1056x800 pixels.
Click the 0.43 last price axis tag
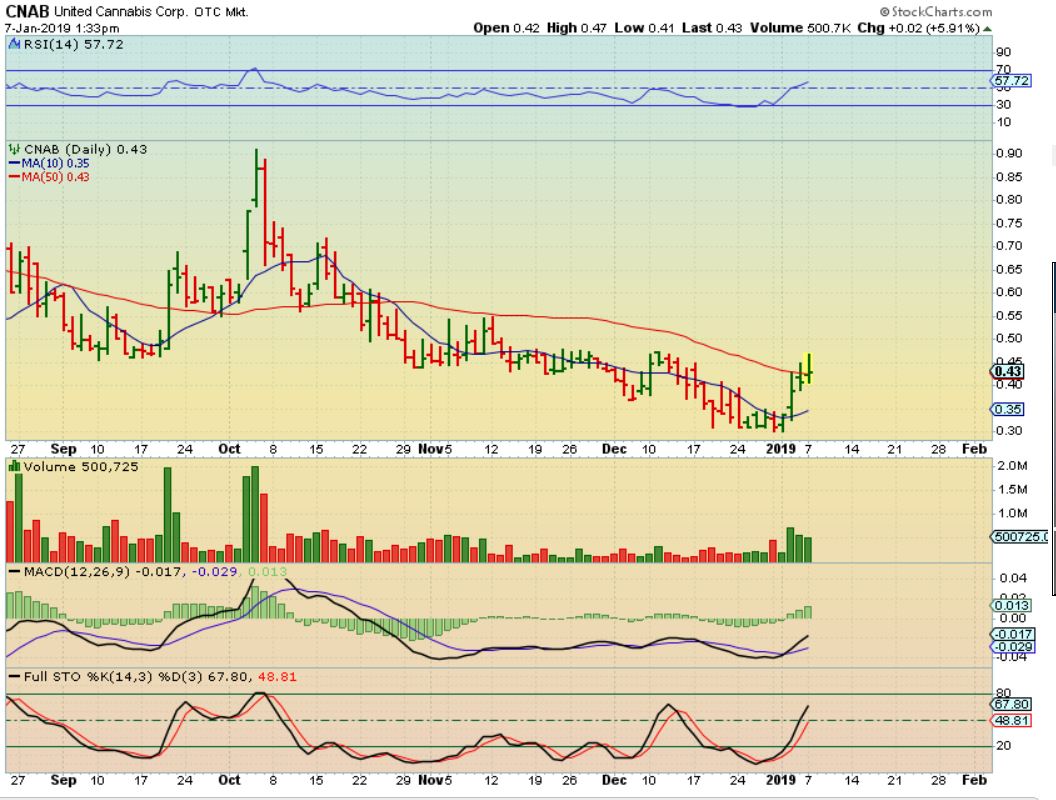click(x=1008, y=371)
